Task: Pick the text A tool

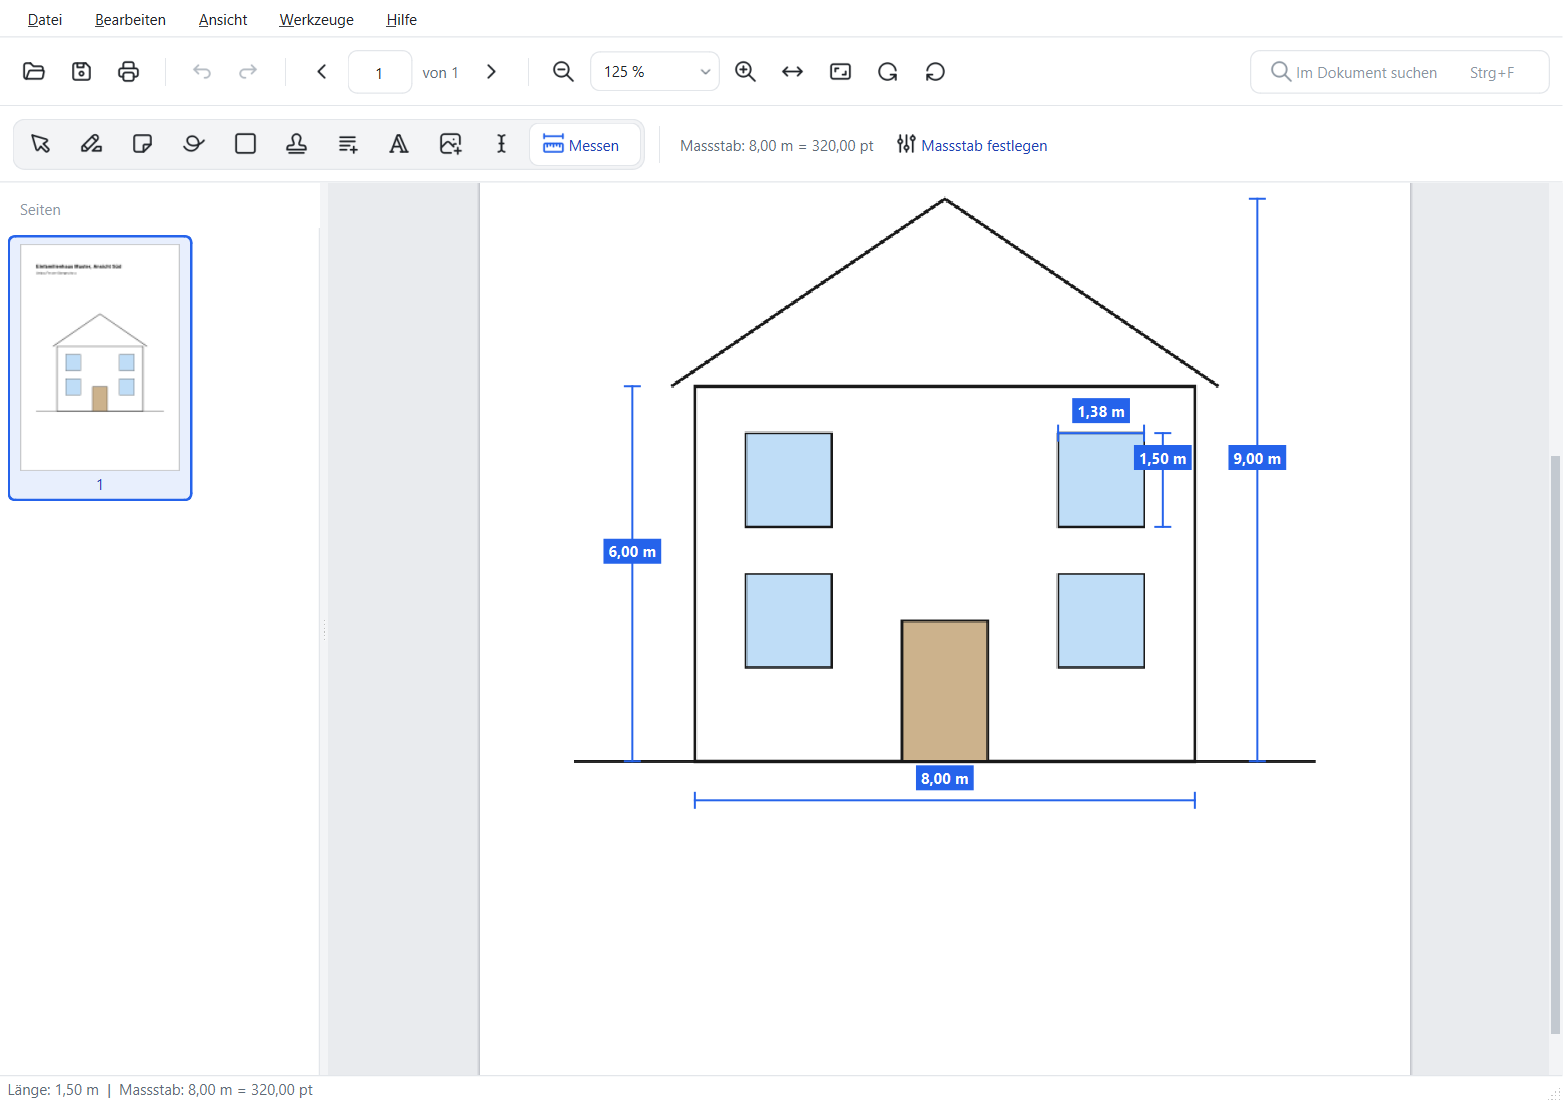Action: 399,144
